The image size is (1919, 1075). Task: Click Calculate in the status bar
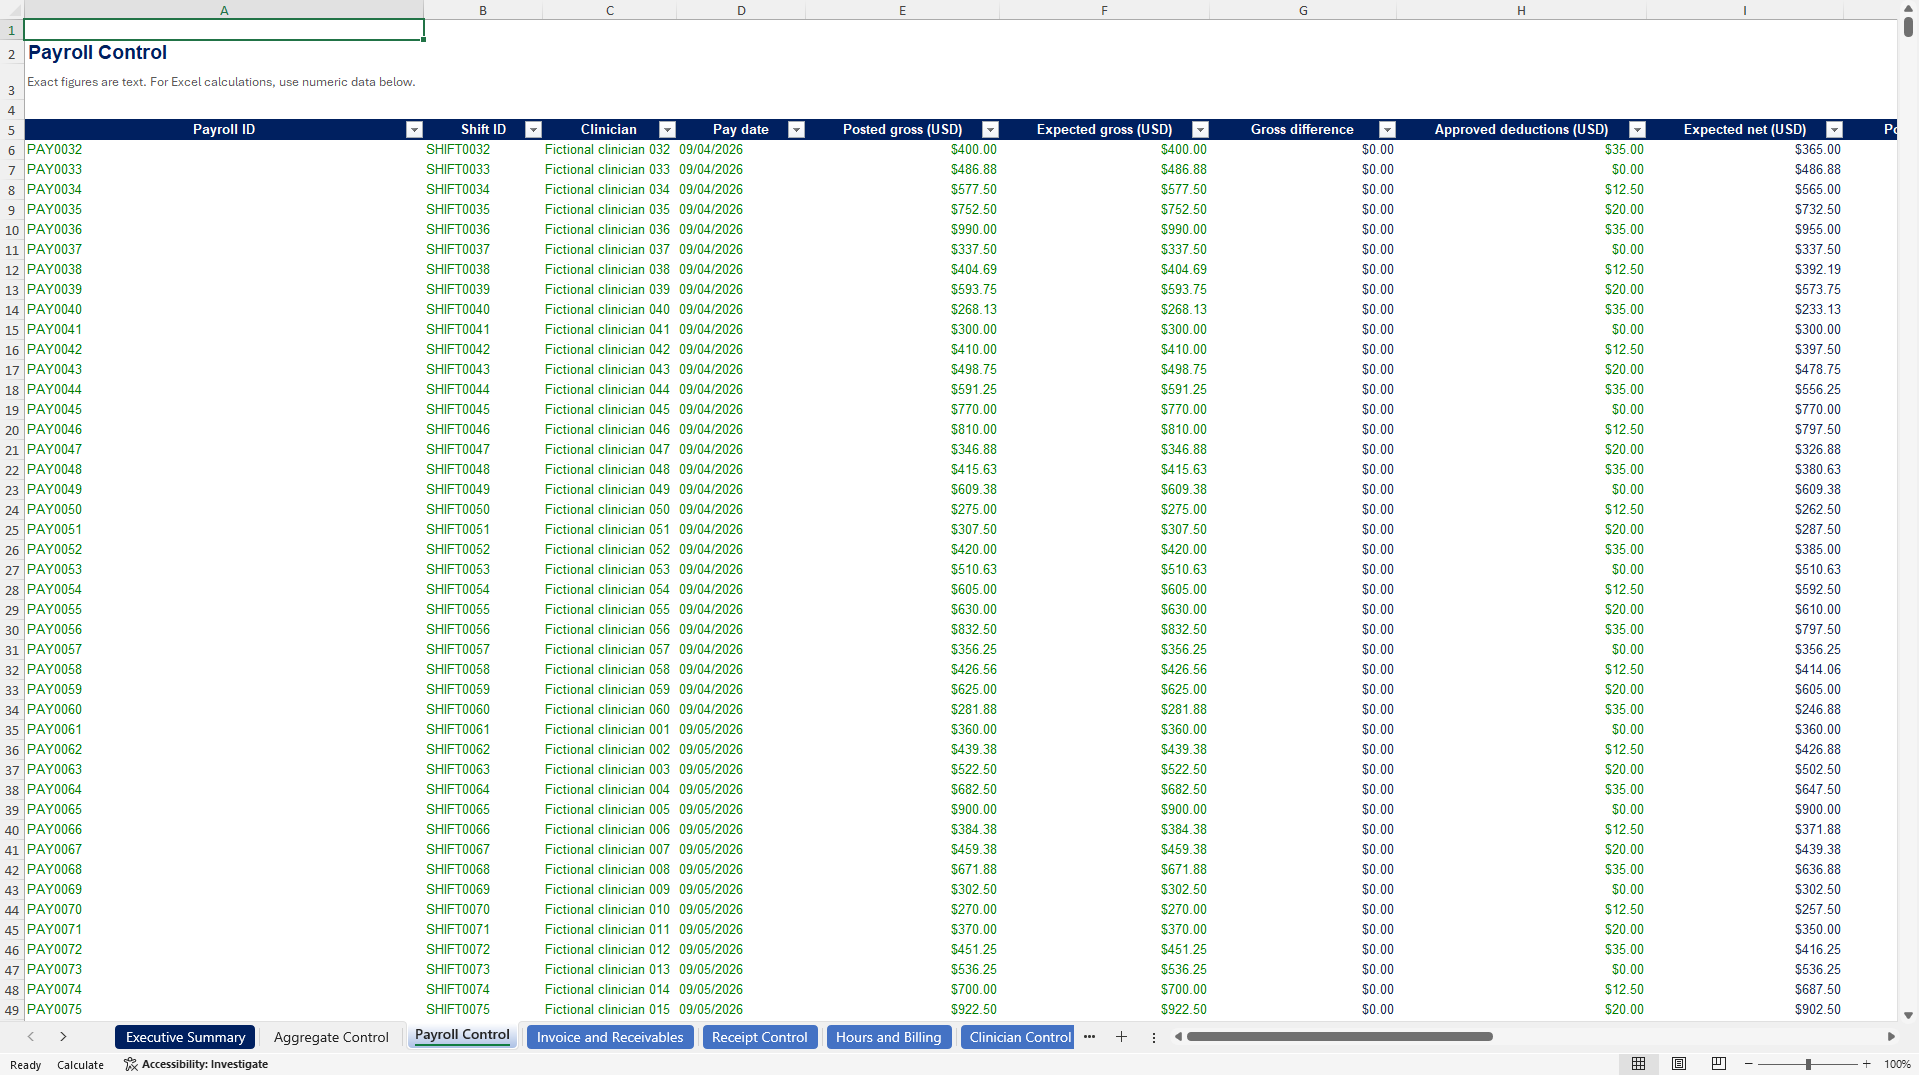80,1065
